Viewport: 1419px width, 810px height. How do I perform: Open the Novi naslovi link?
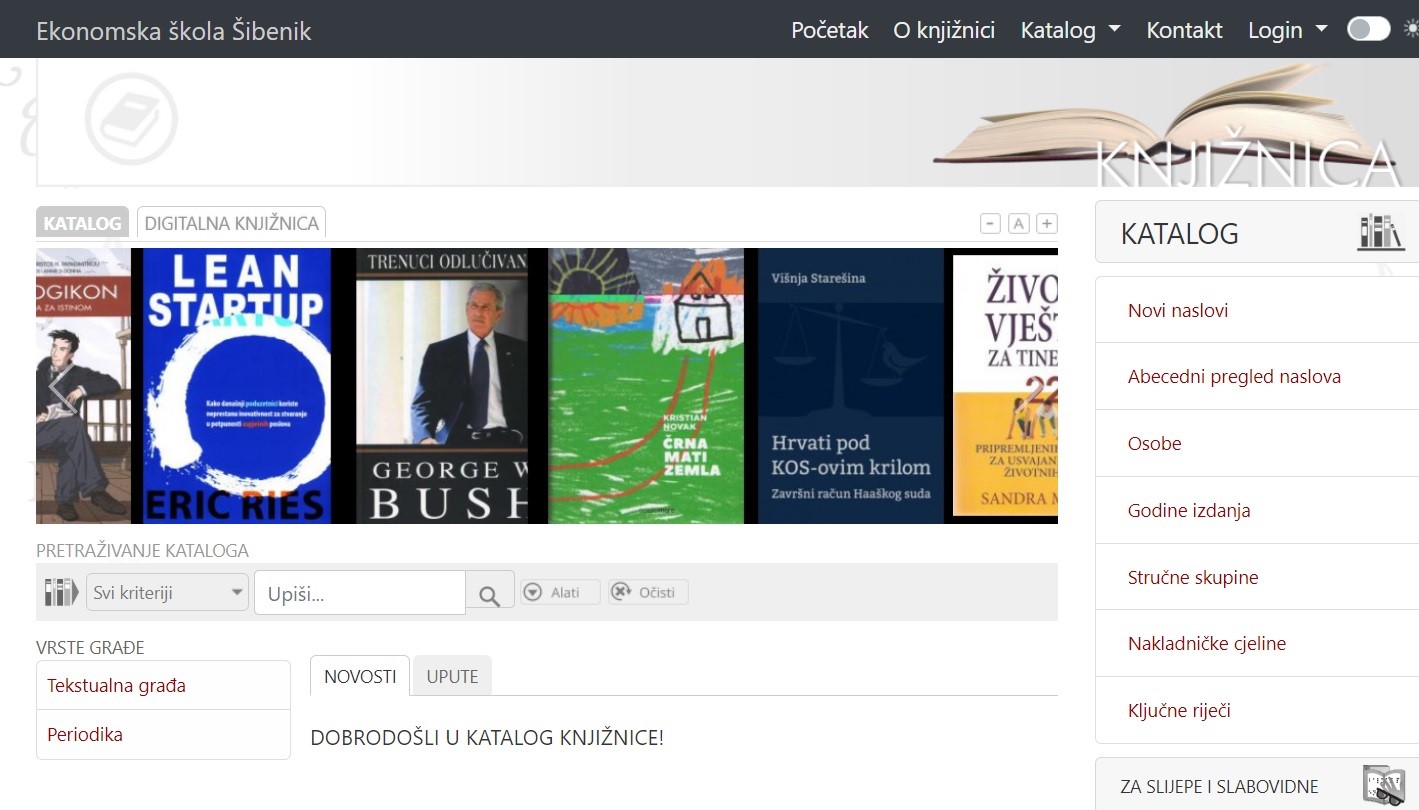[1177, 310]
